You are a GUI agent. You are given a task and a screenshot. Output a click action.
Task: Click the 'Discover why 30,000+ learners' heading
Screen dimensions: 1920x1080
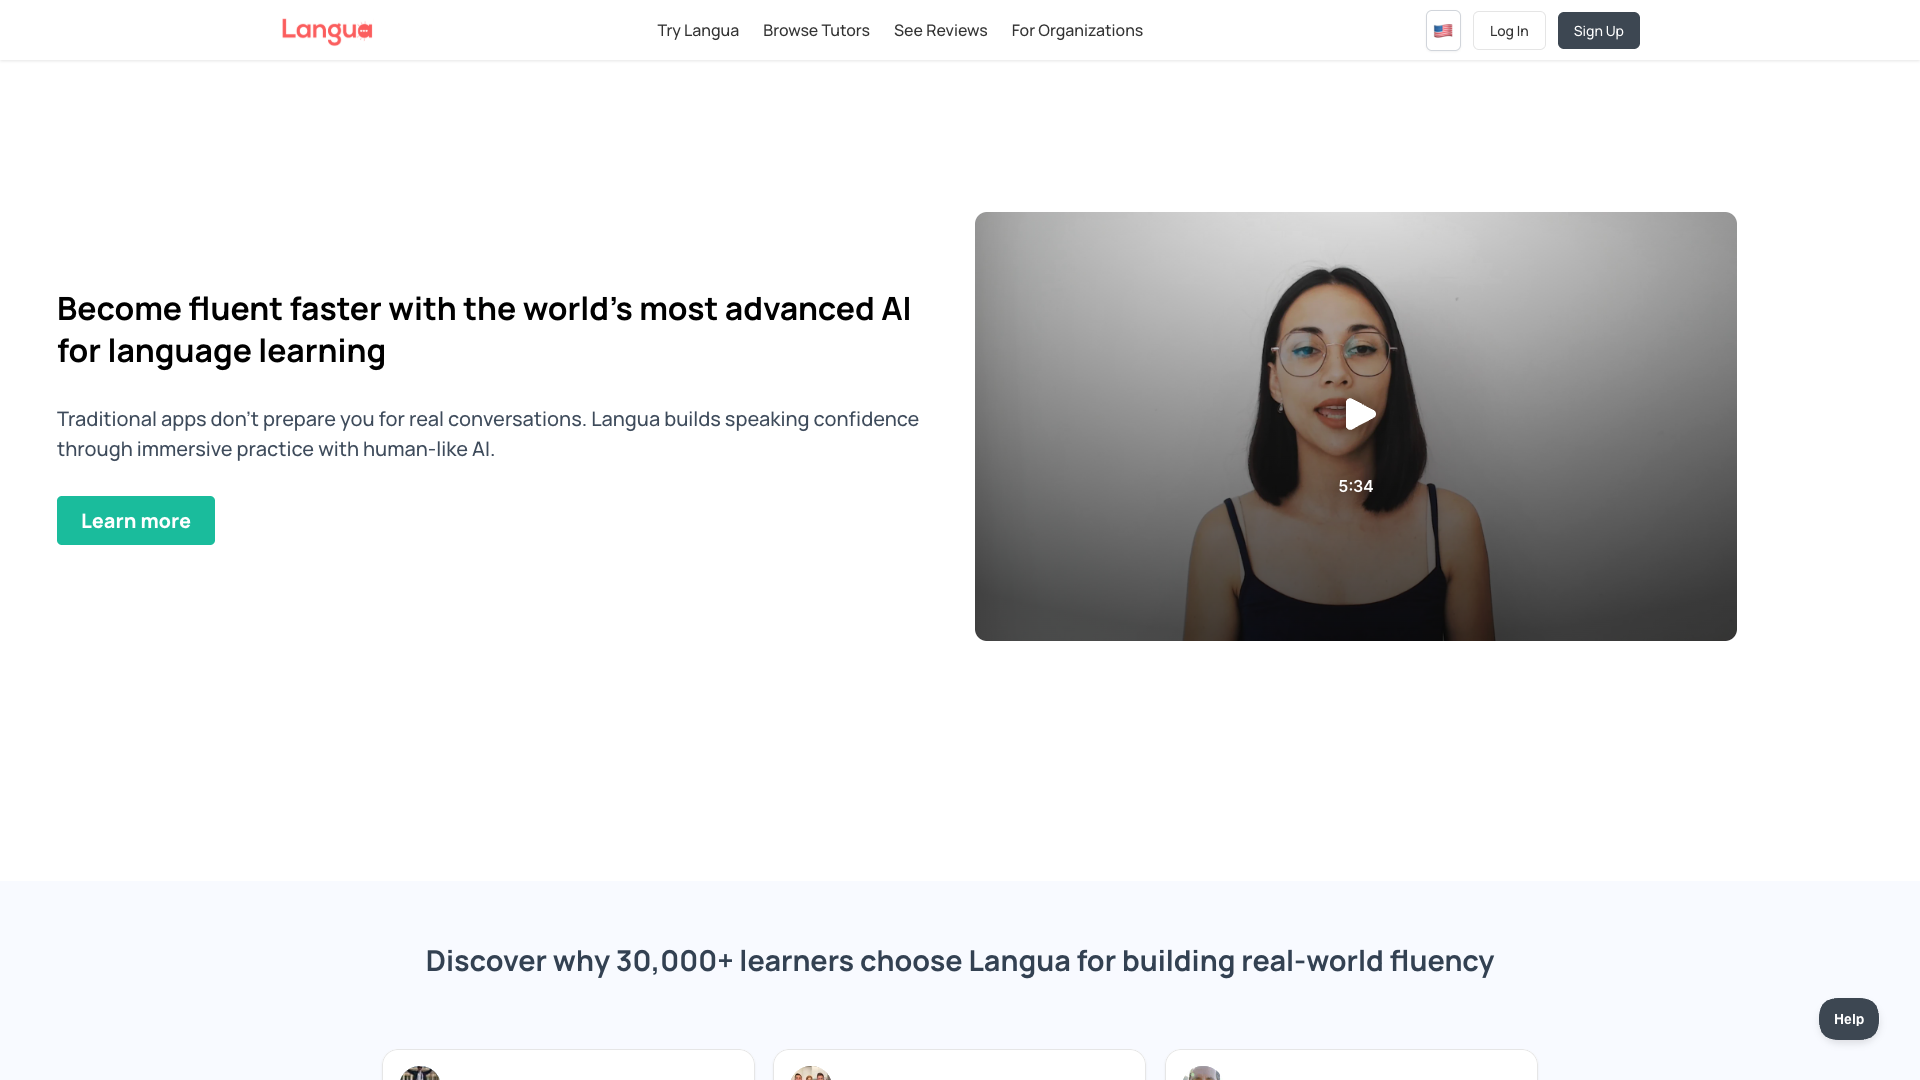960,961
